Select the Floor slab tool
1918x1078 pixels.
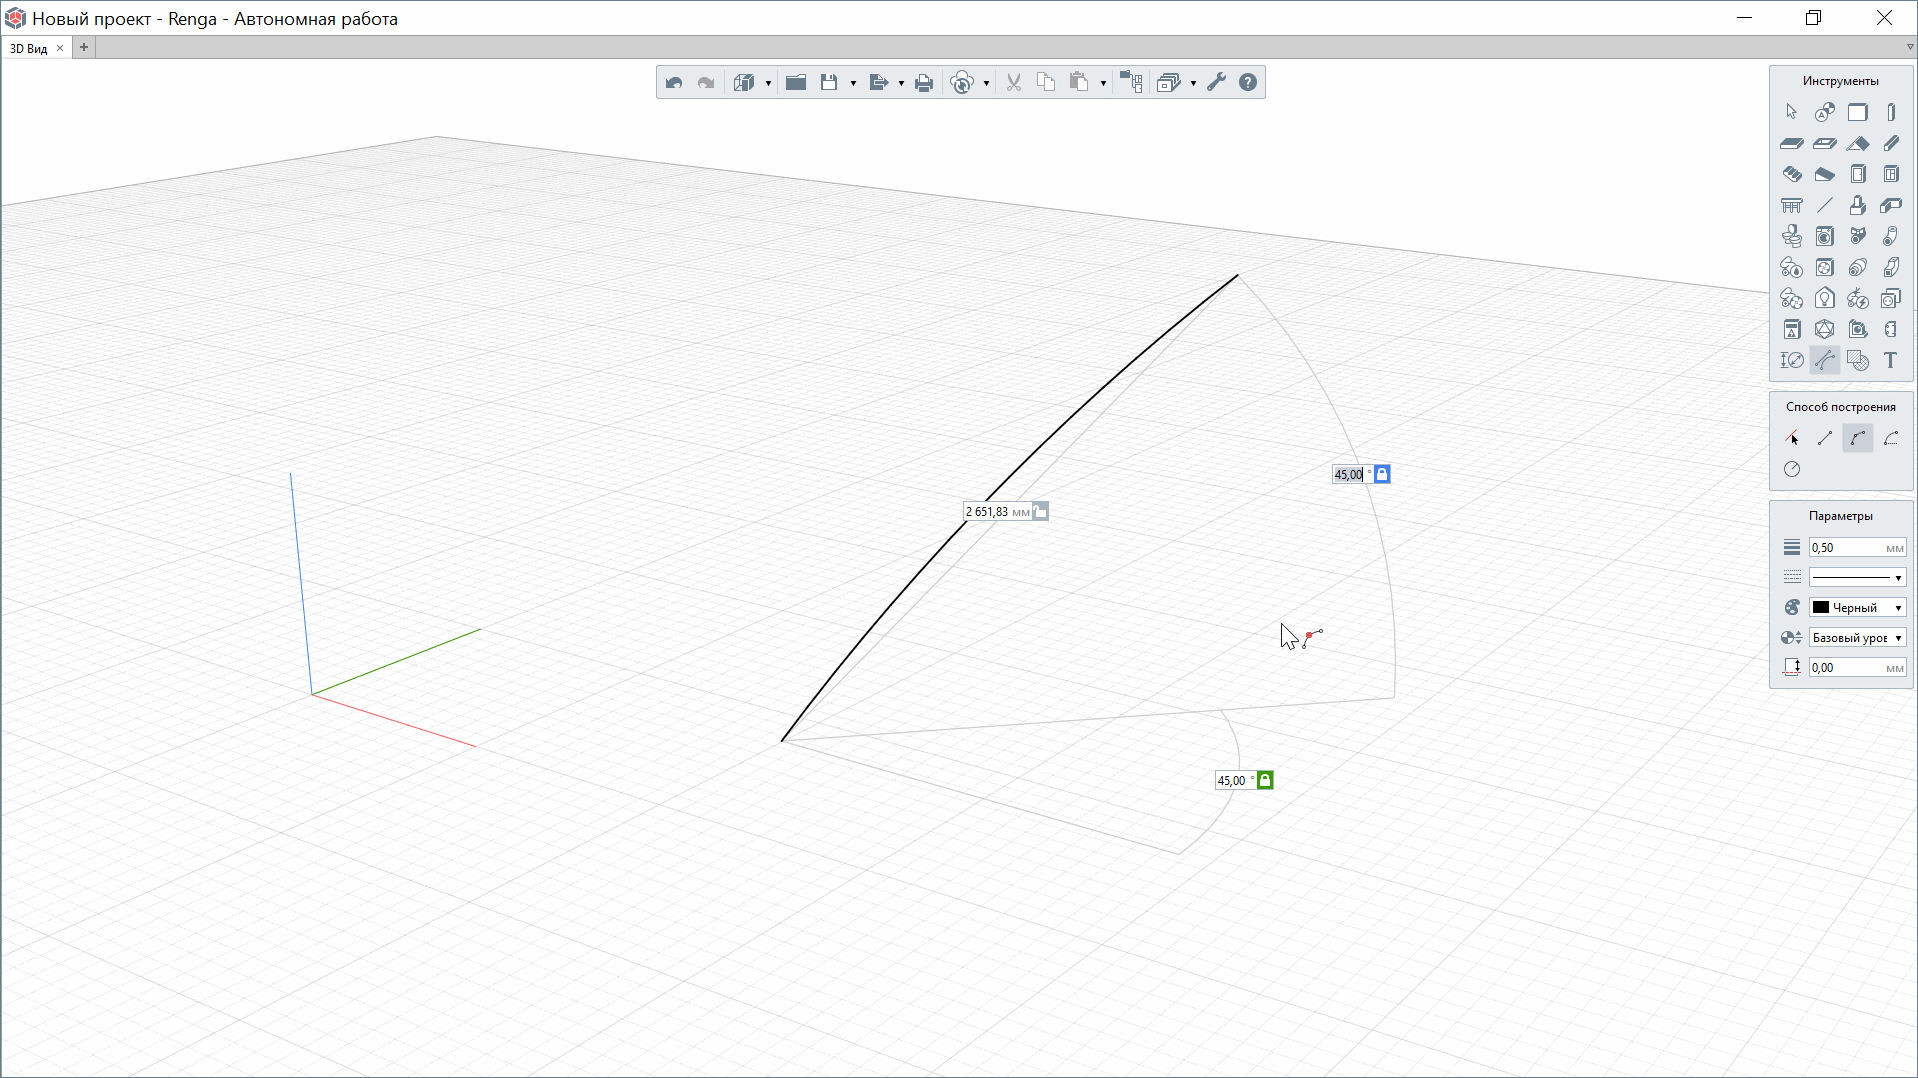point(1791,143)
